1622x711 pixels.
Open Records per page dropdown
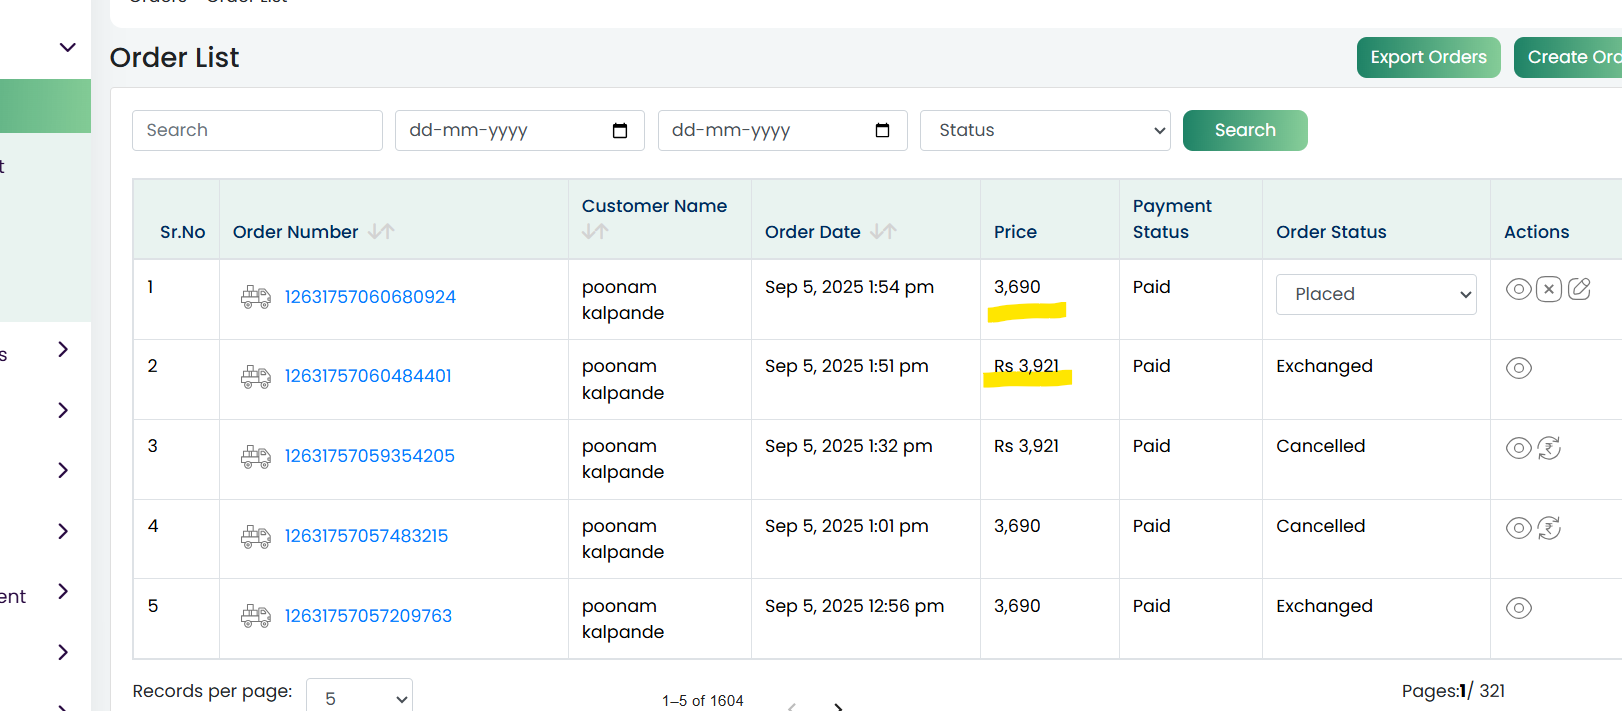pyautogui.click(x=359, y=698)
